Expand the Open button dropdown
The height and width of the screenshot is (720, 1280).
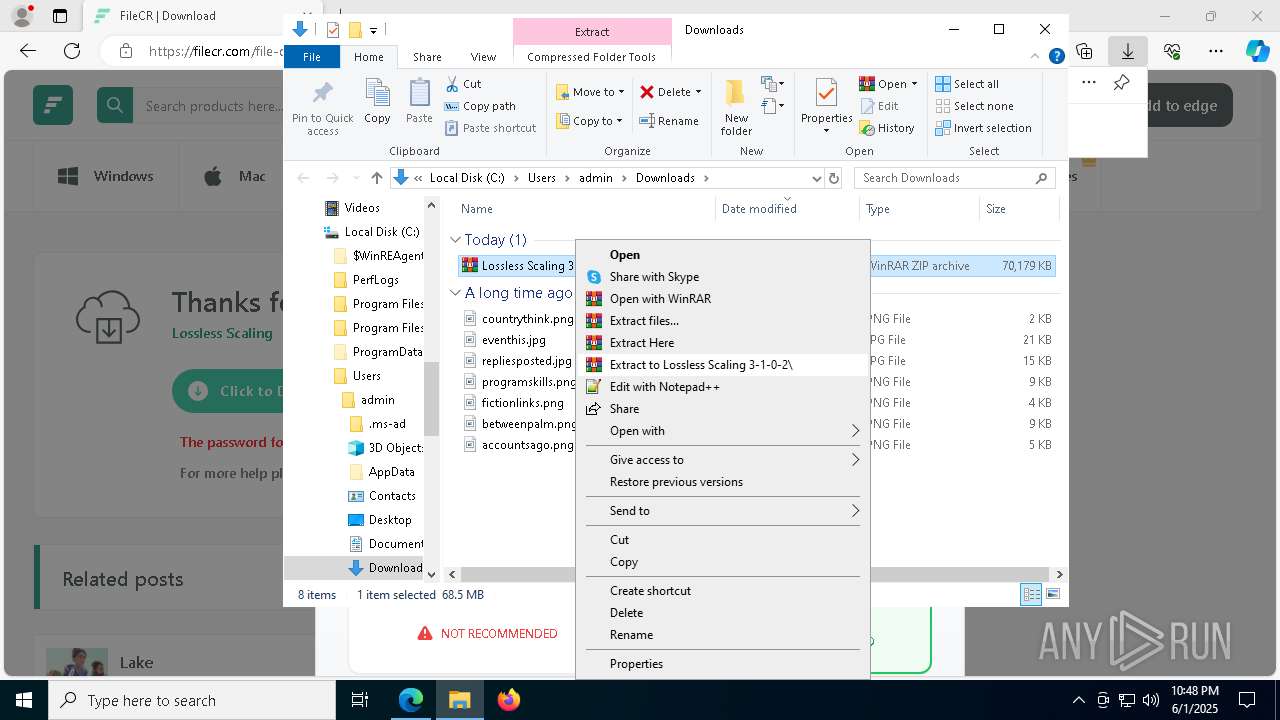click(x=914, y=84)
